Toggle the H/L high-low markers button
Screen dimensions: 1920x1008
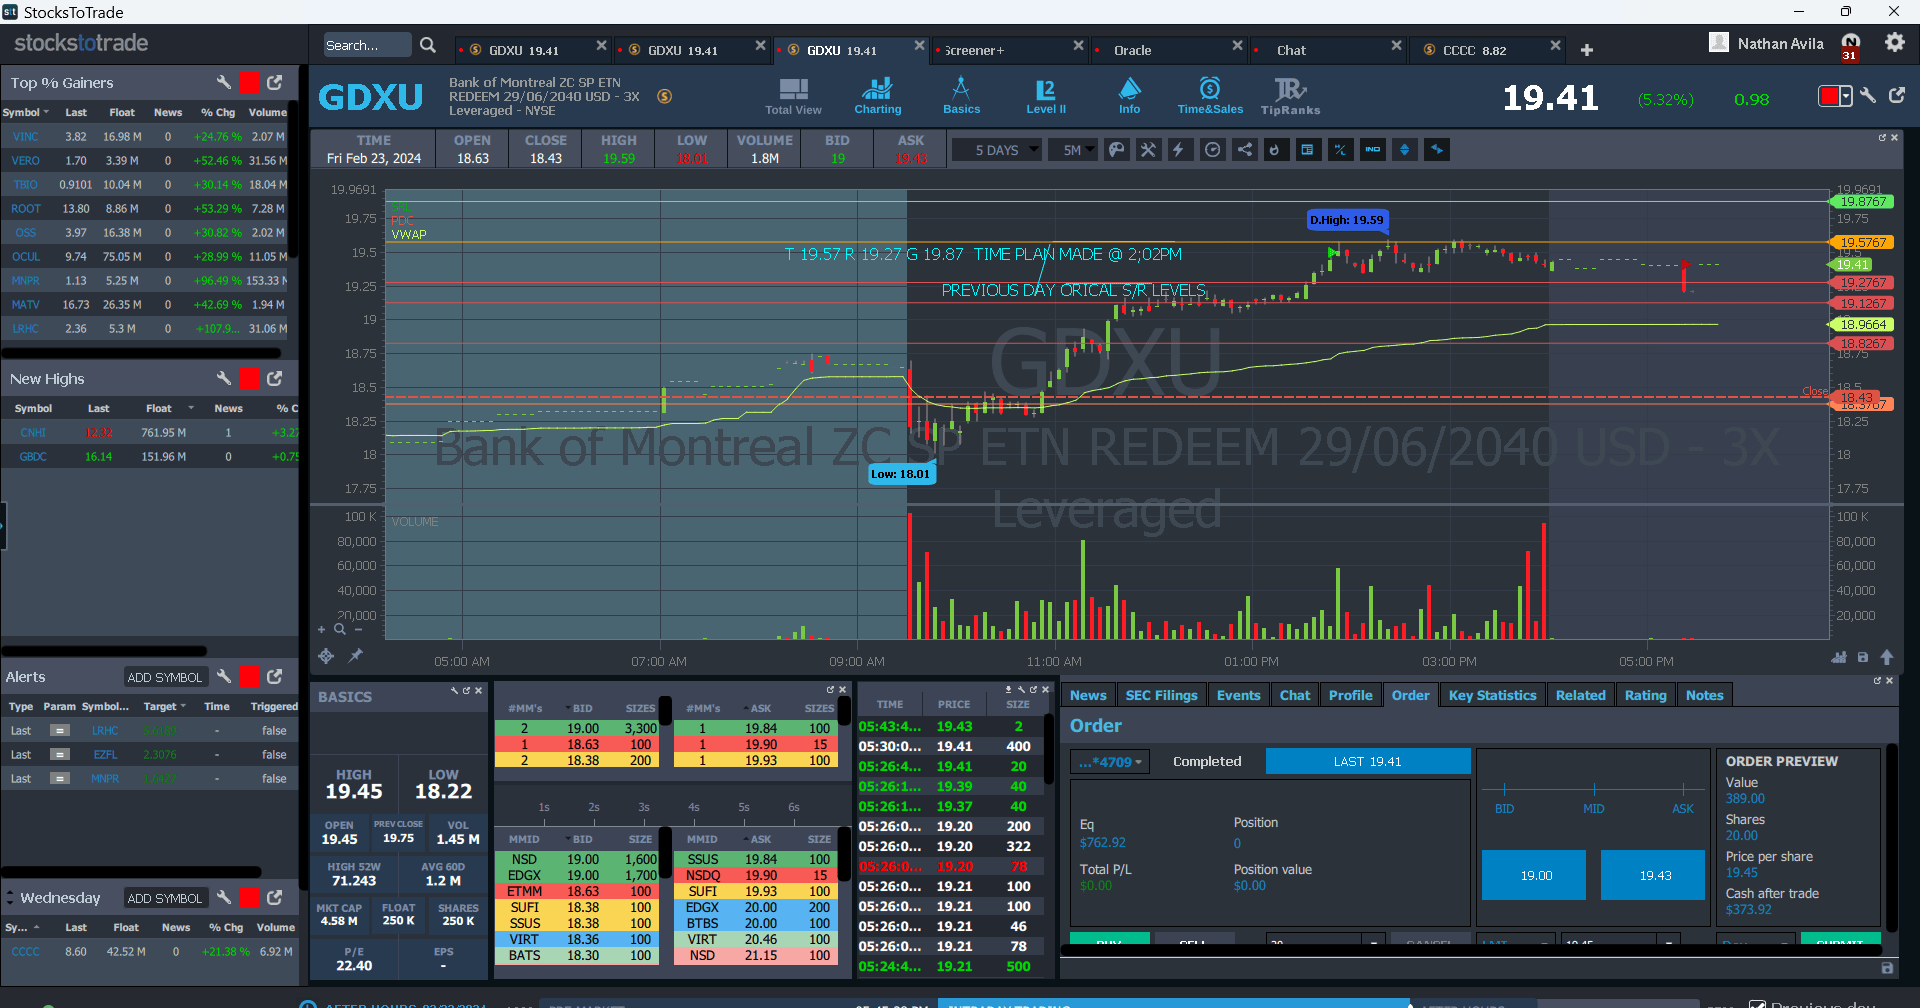[x=1340, y=150]
